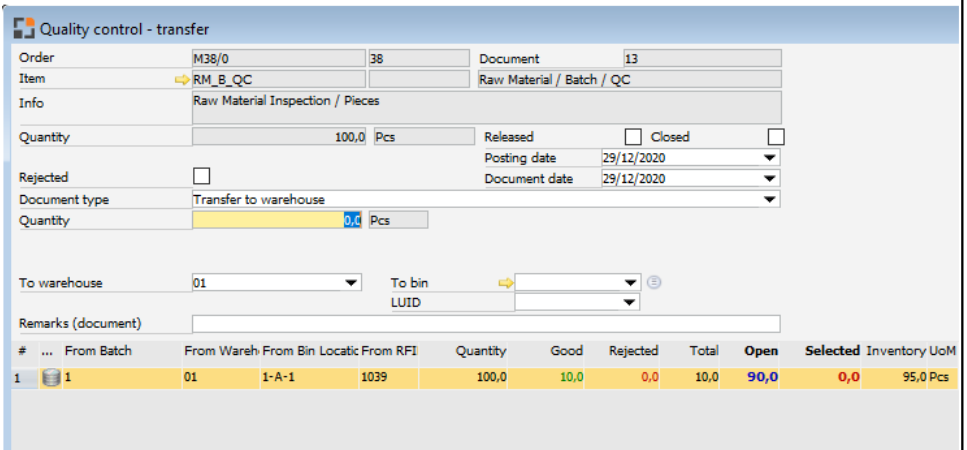The width and height of the screenshot is (967, 450).
Task: Click the yellow link arrow beside Item
Action: tap(182, 79)
